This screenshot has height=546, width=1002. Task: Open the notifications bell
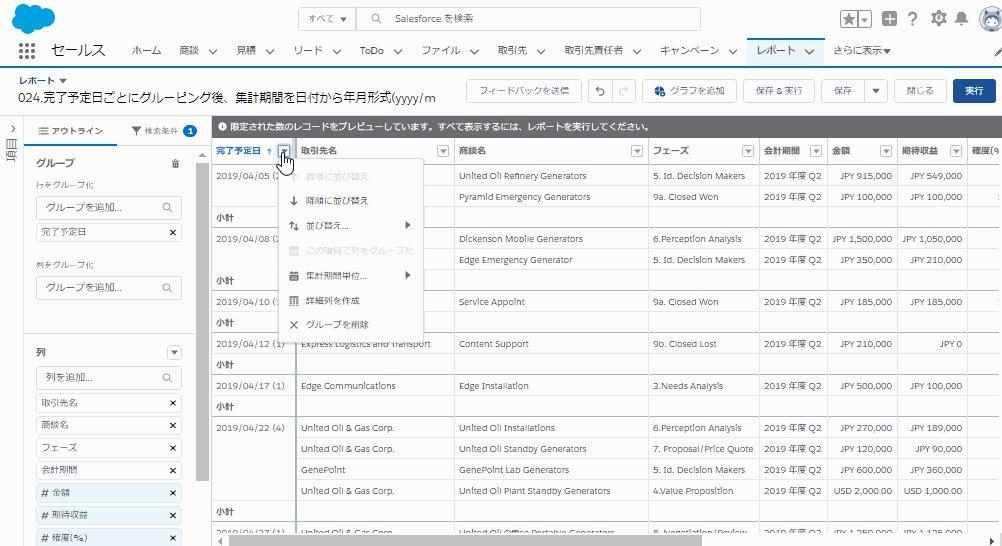click(x=961, y=19)
